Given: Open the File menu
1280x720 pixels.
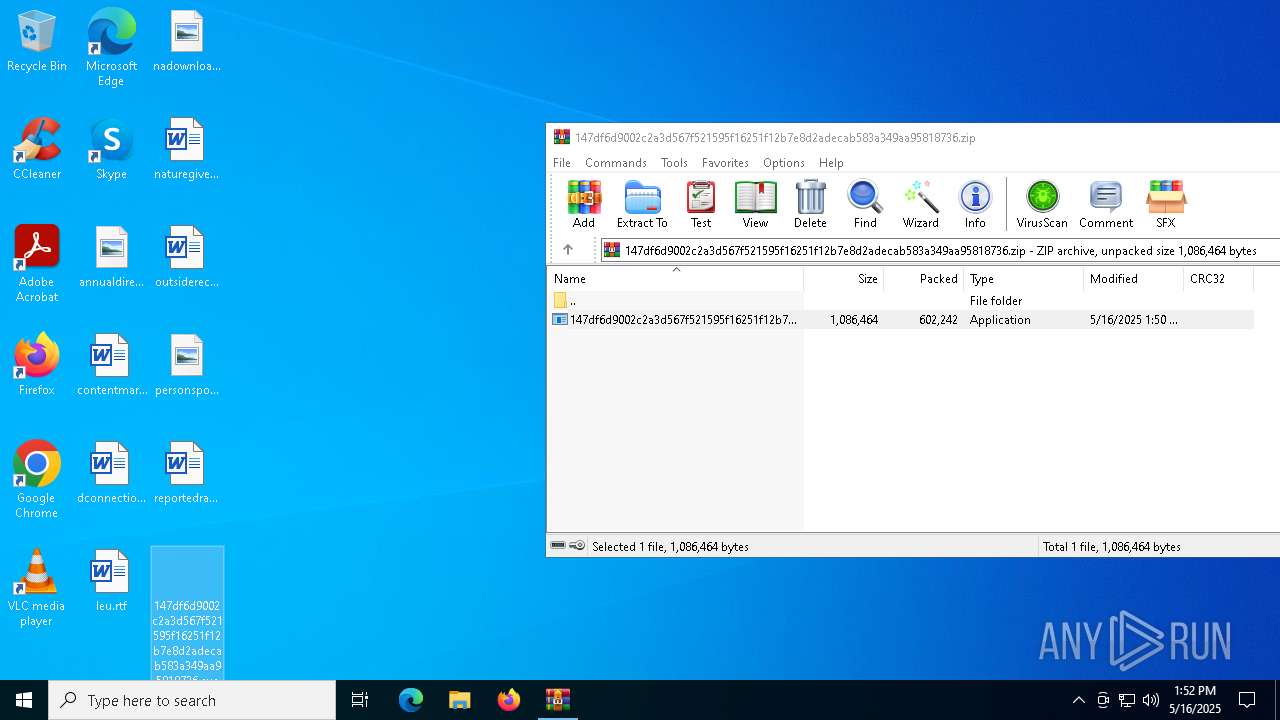Looking at the screenshot, I should pos(562,162).
